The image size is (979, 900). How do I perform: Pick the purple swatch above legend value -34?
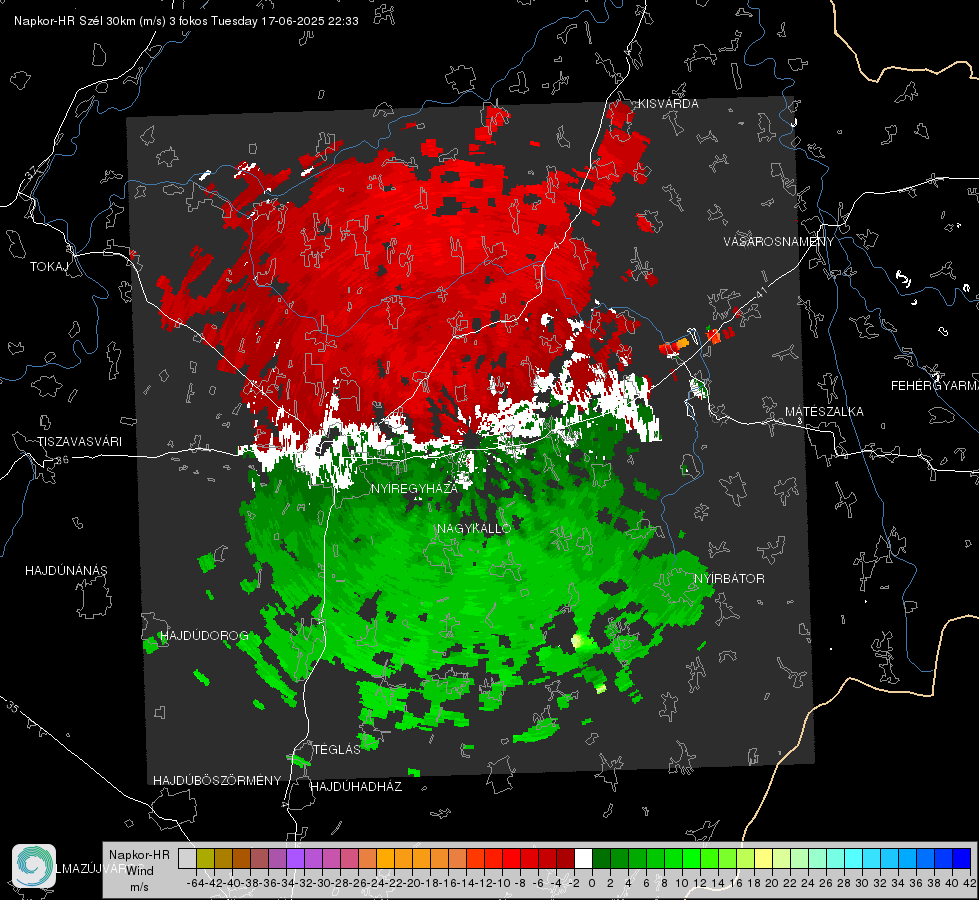tap(295, 858)
